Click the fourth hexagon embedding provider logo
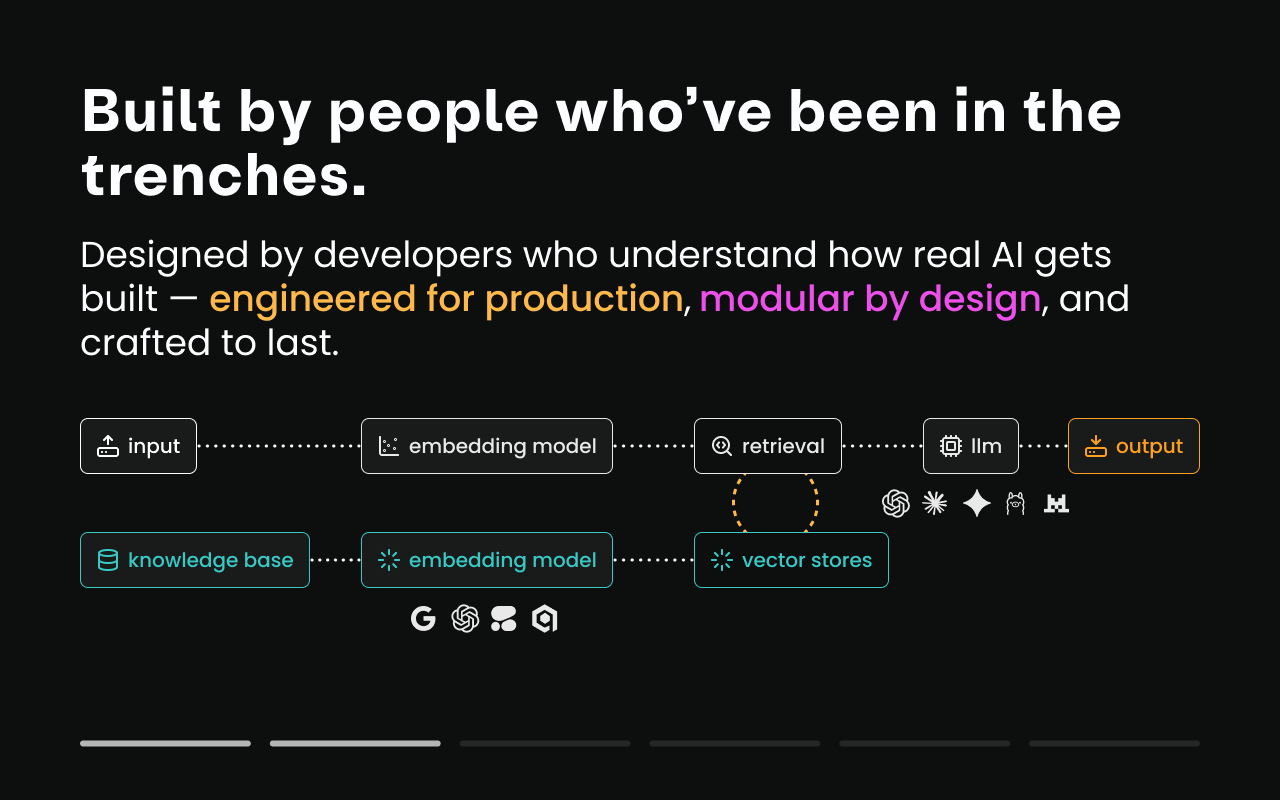This screenshot has height=800, width=1280. [544, 619]
